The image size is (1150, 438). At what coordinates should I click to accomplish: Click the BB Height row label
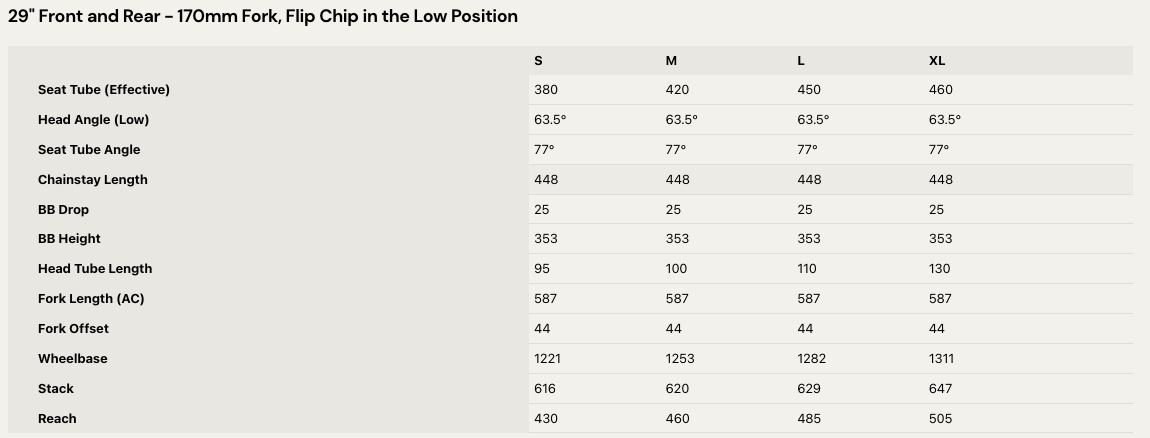tap(69, 238)
